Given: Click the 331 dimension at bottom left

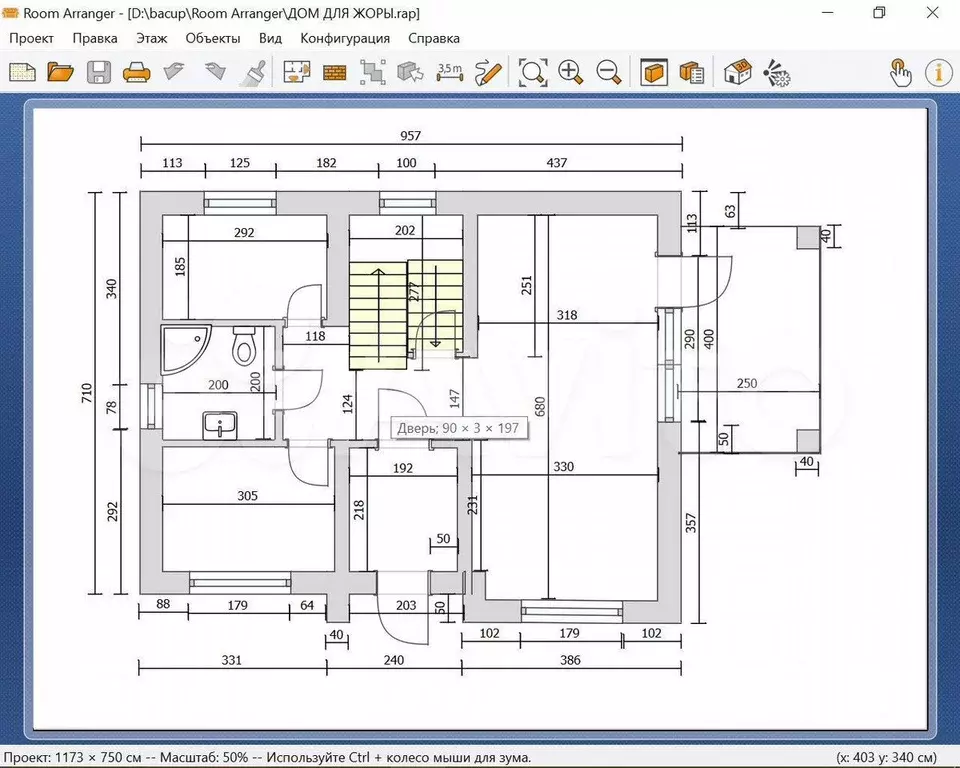Looking at the screenshot, I should [231, 660].
